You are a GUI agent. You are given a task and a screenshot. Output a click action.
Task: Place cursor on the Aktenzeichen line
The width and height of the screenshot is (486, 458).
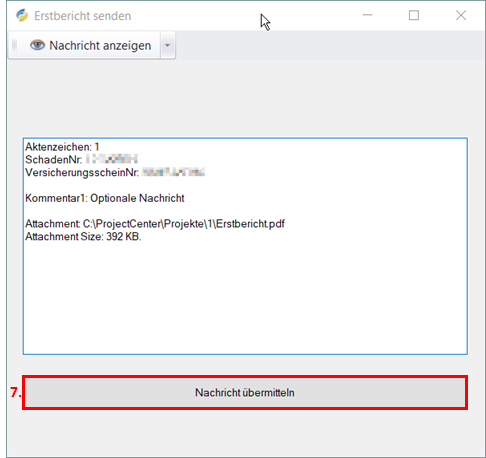62,147
